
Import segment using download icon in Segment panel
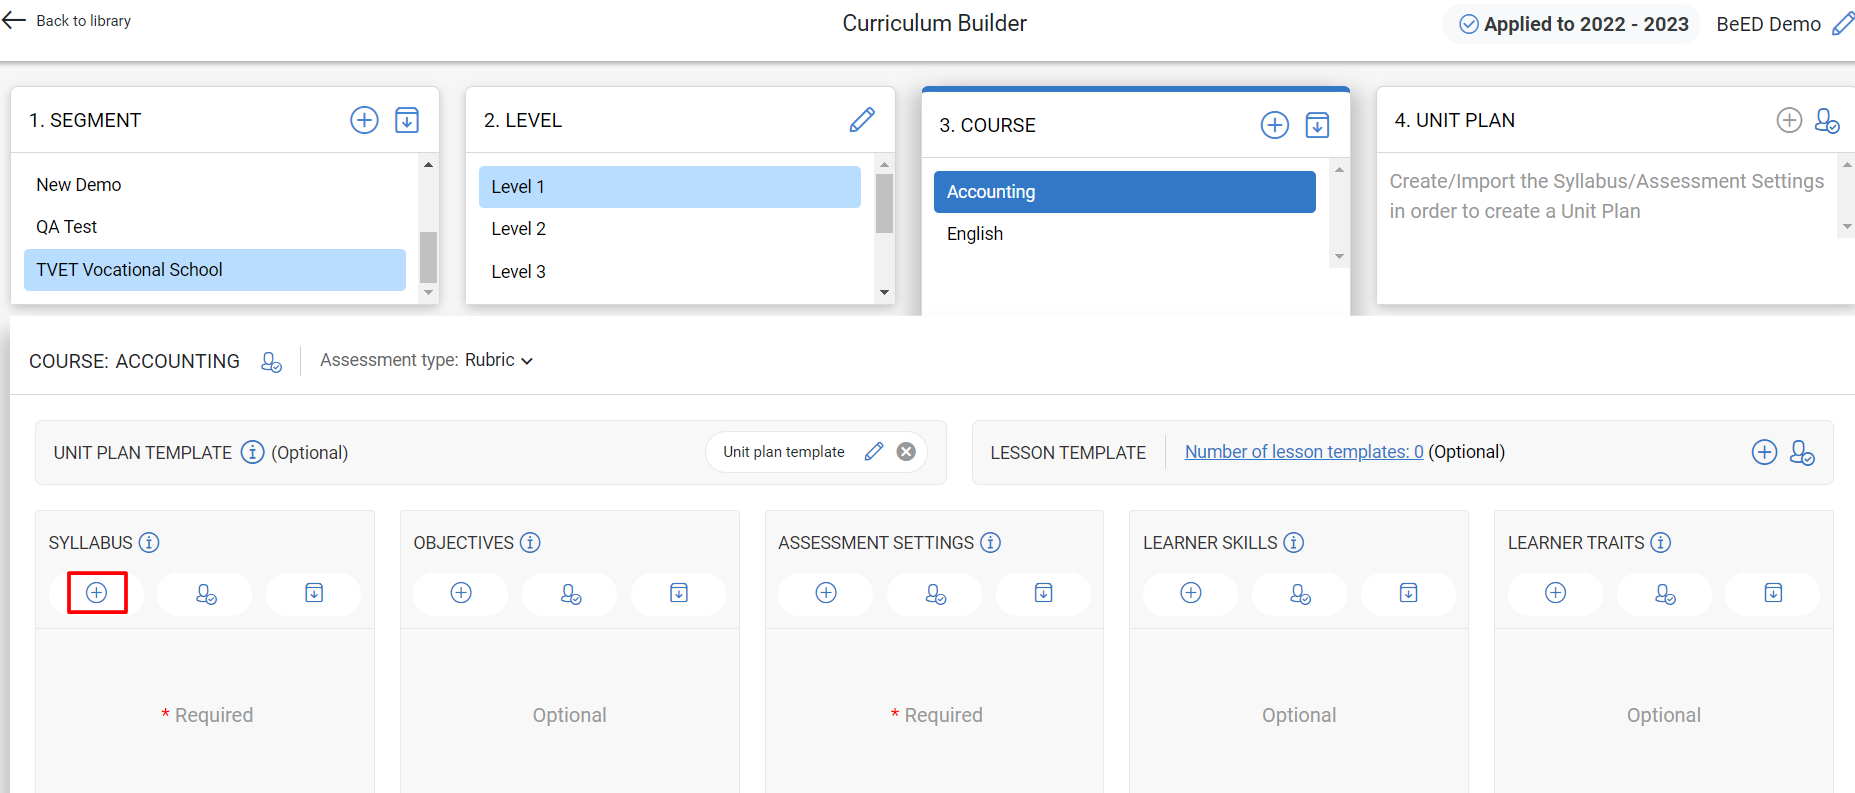[407, 120]
